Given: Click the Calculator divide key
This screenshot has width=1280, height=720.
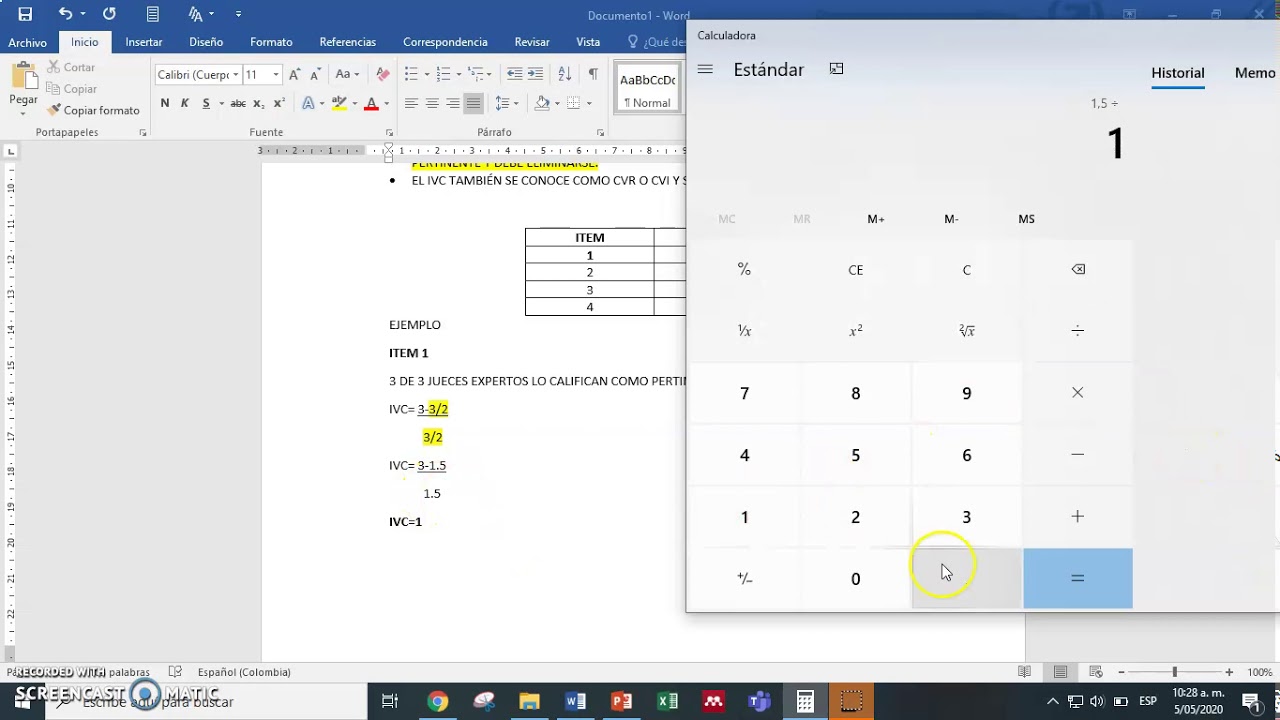Looking at the screenshot, I should pyautogui.click(x=1078, y=331).
